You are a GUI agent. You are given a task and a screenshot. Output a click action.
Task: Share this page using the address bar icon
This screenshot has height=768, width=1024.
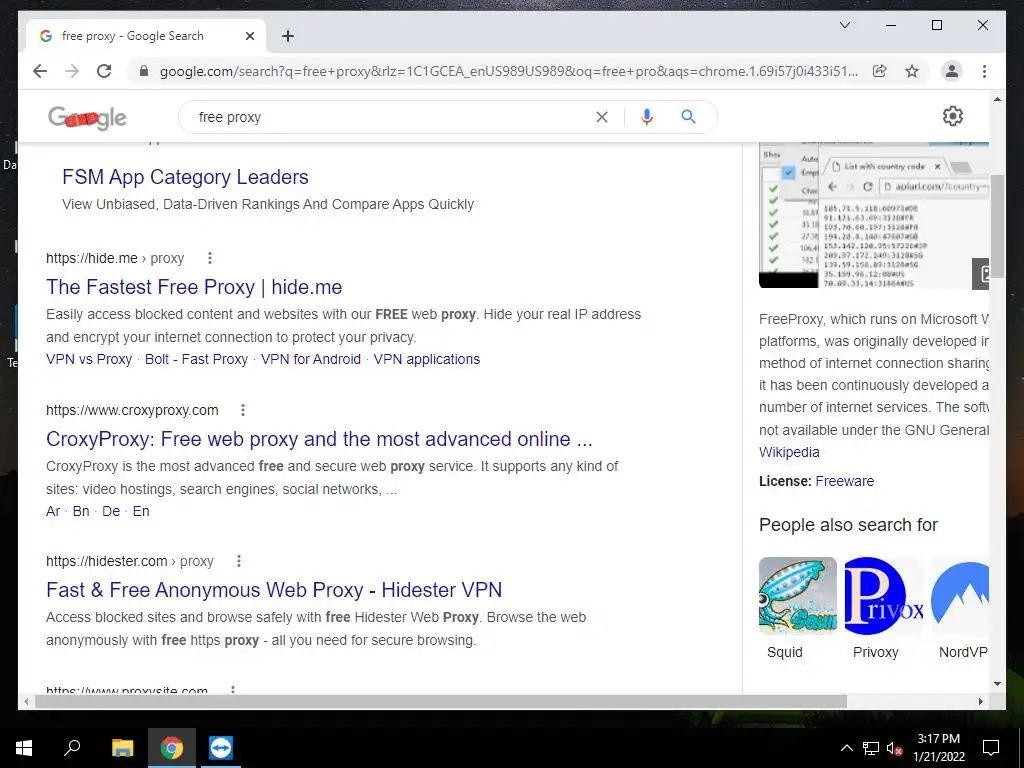(880, 71)
